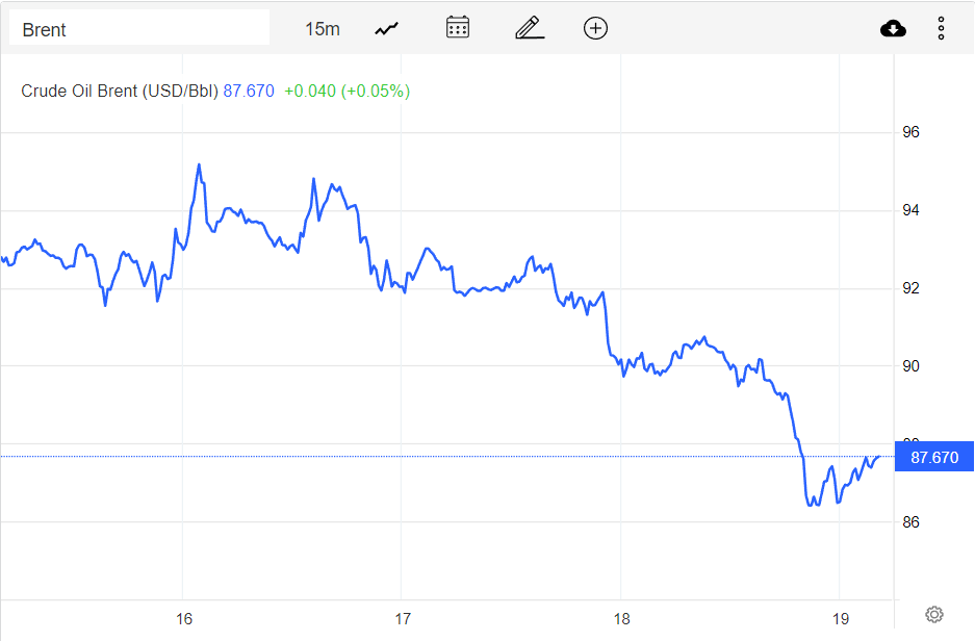The height and width of the screenshot is (641, 977).
Task: Open the three-dot more options menu
Action: (x=941, y=28)
